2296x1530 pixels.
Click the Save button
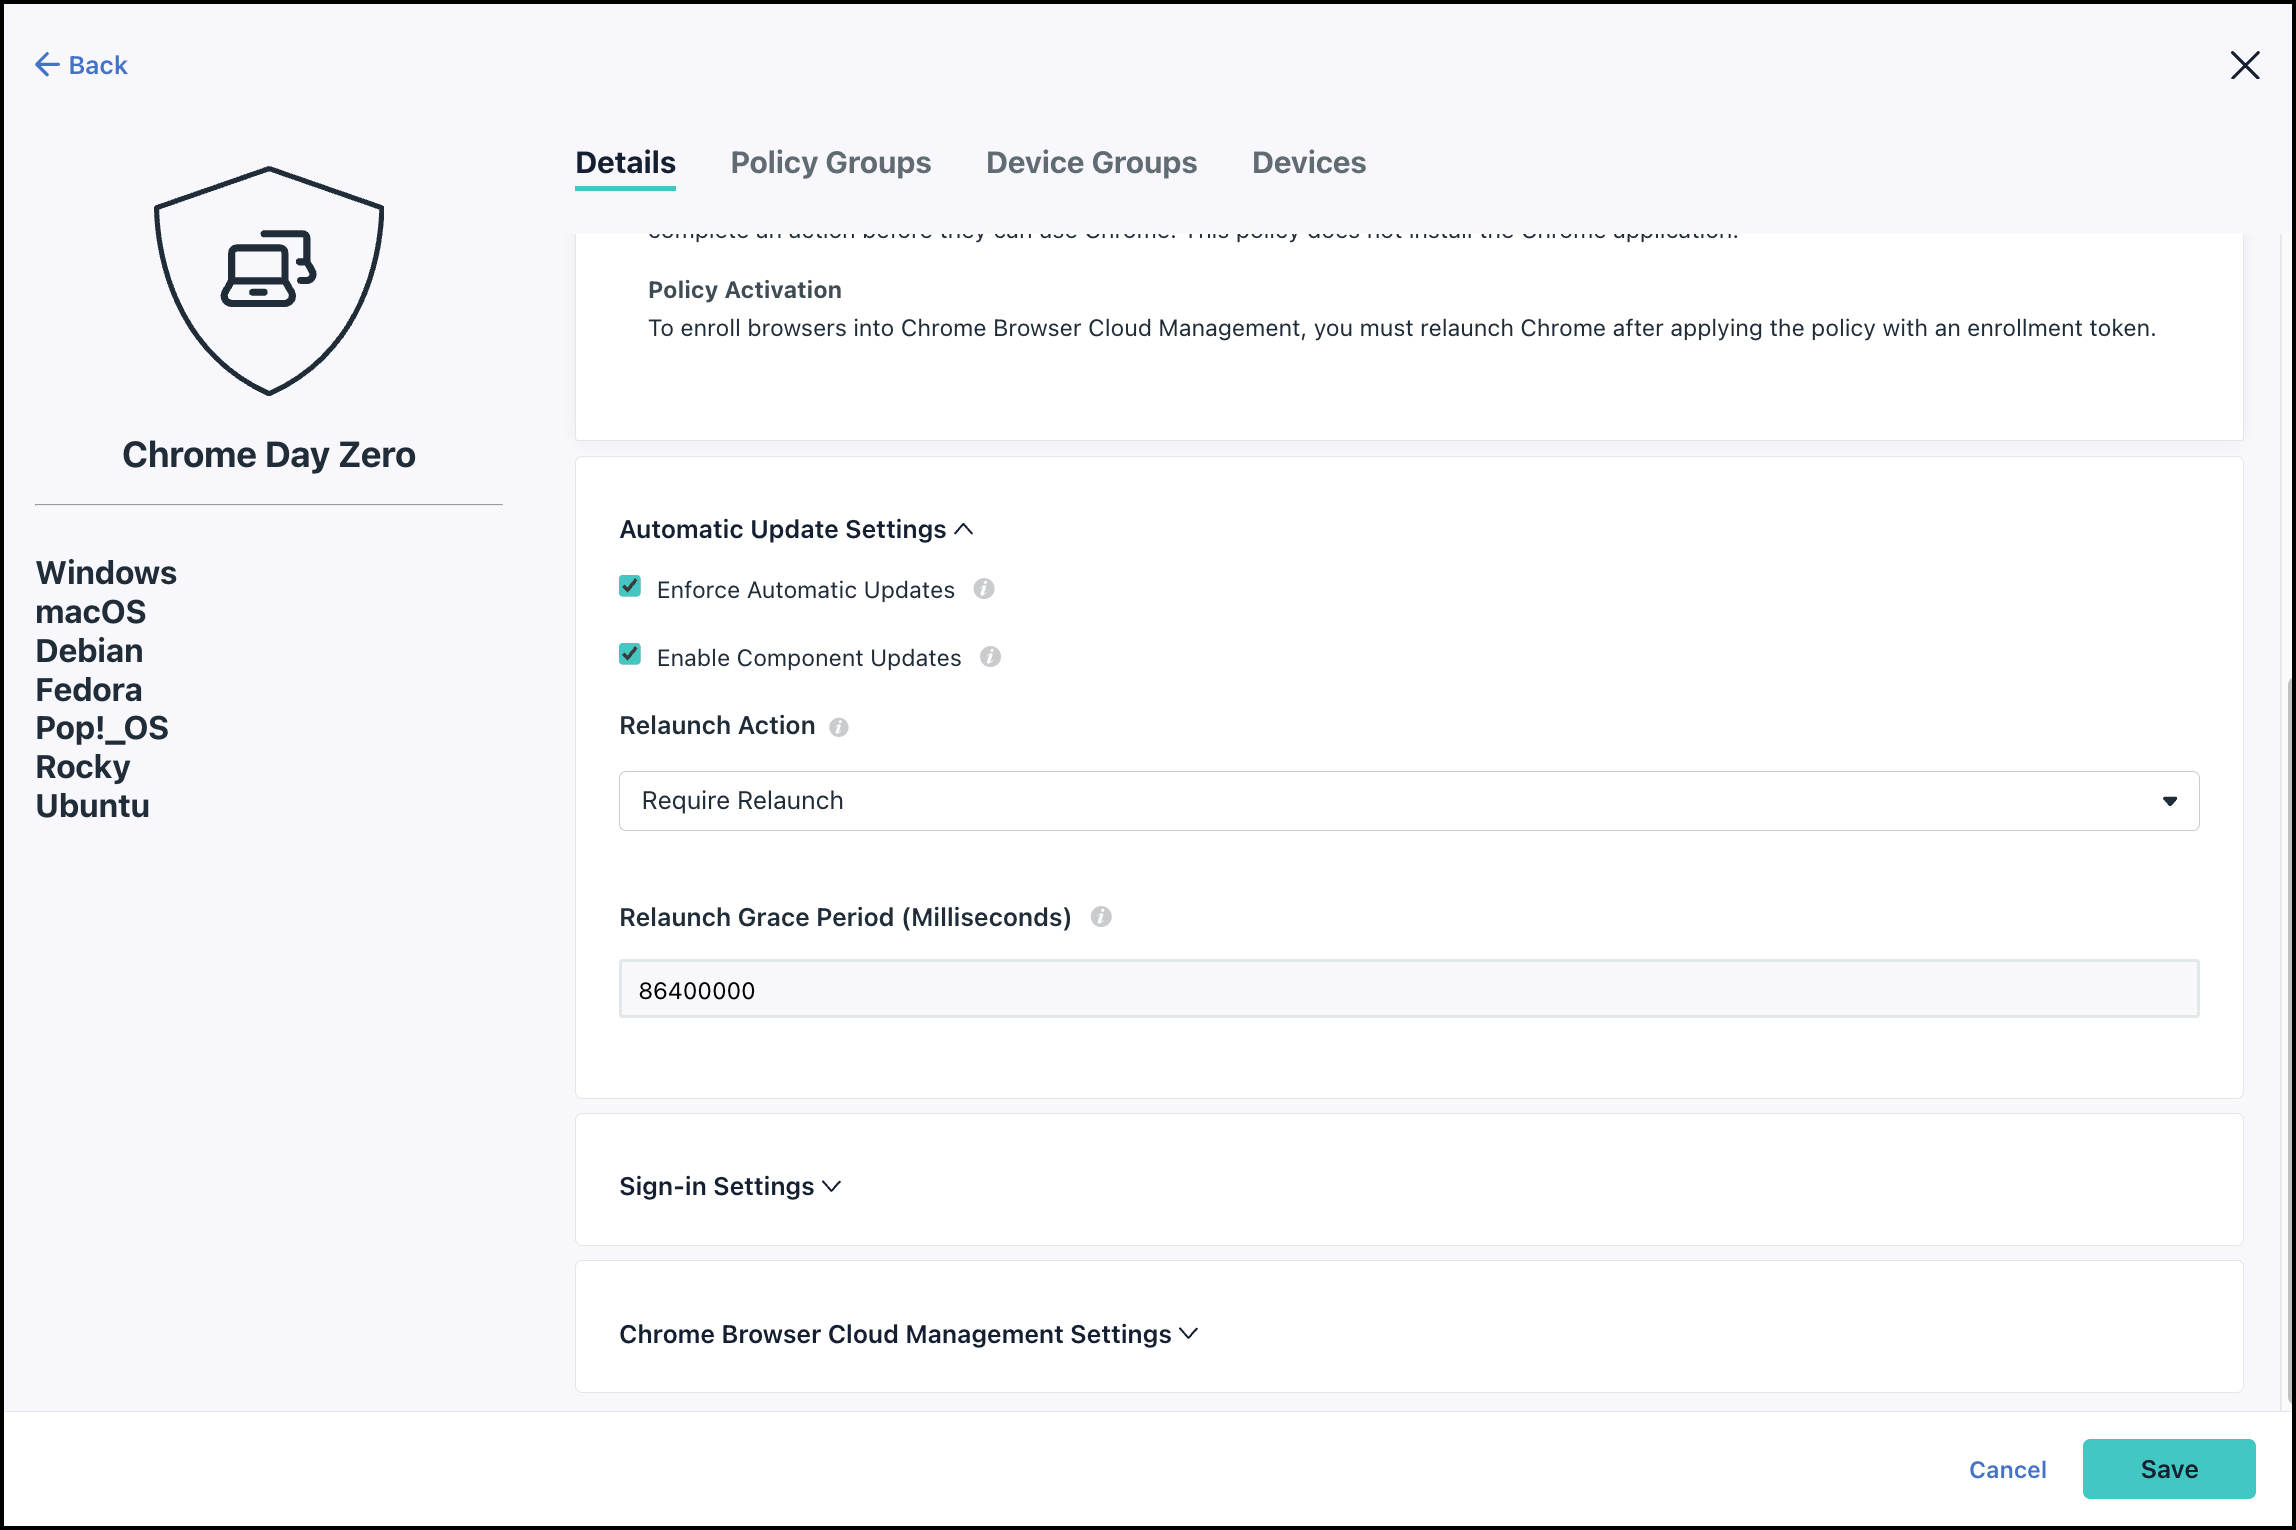point(2168,1468)
